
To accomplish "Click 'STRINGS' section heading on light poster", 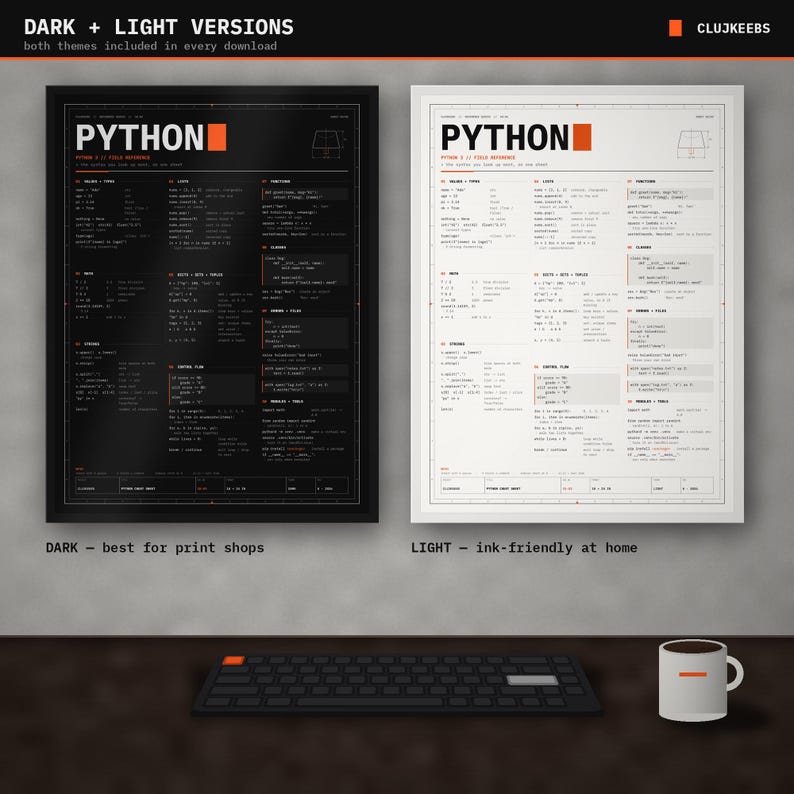I will [457, 344].
